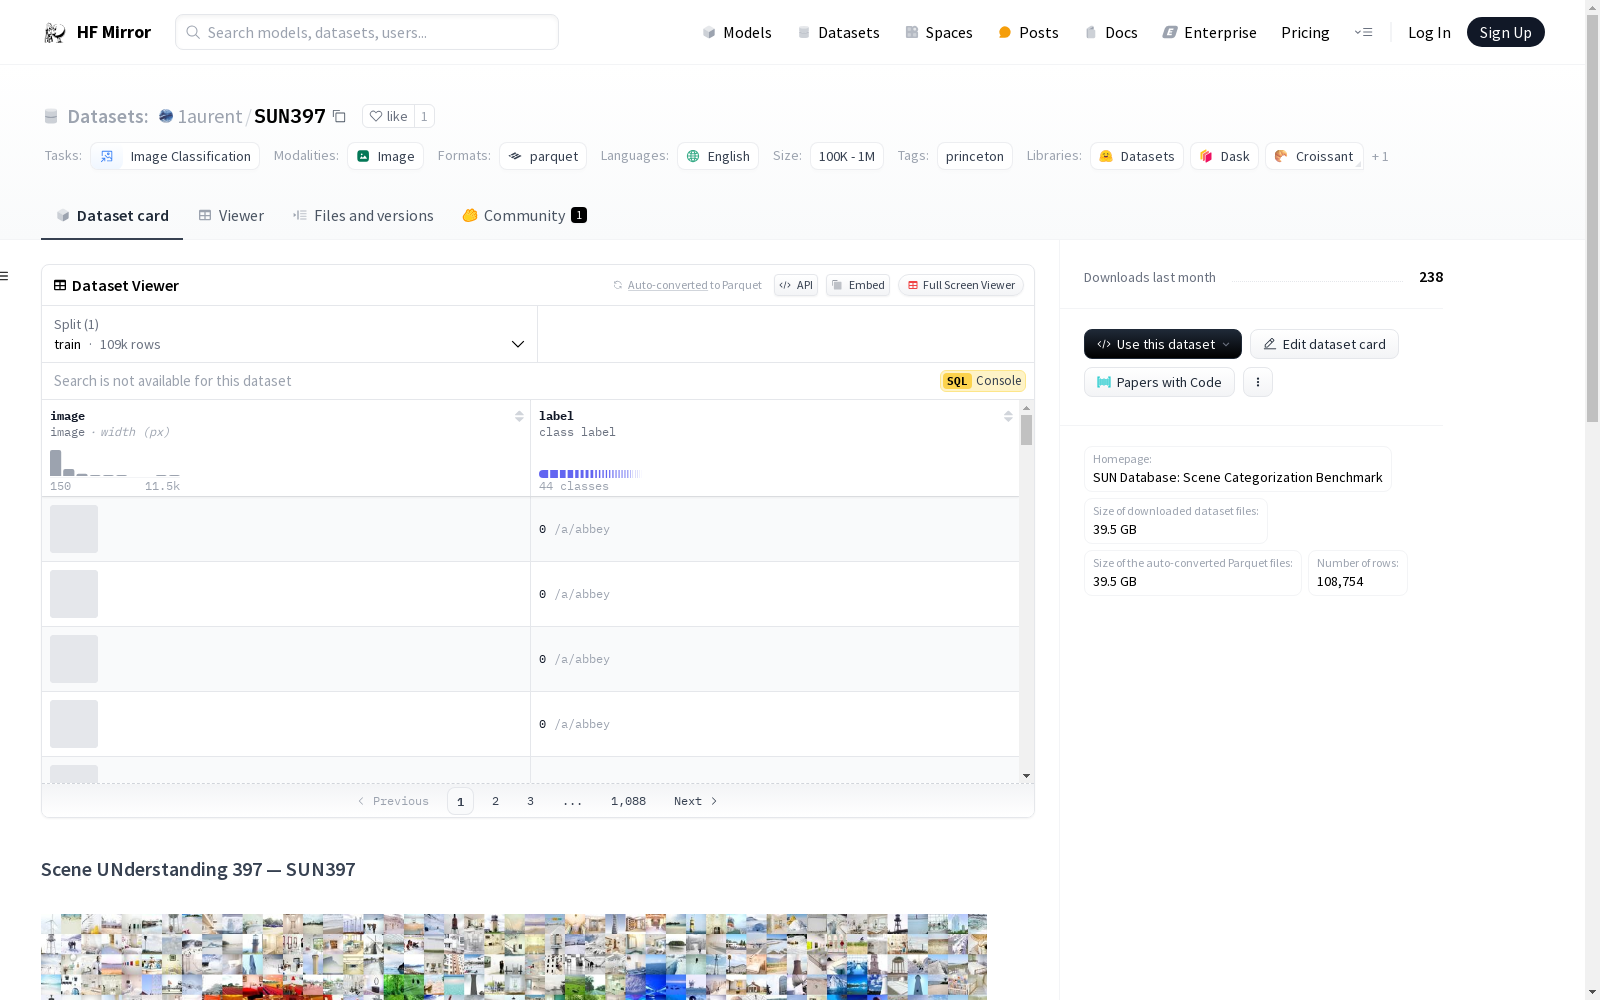Follow the Auto-converted to Parquet link

tap(667, 285)
